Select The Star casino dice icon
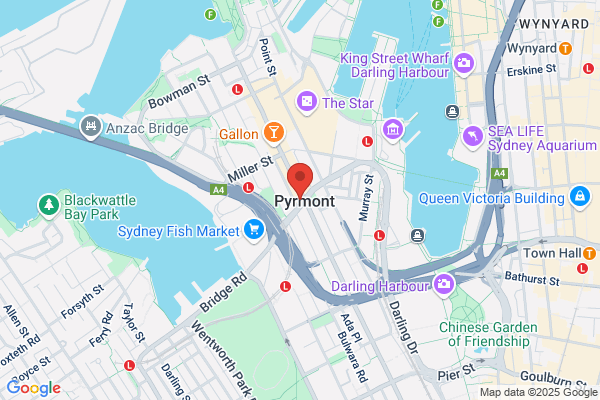600x400 pixels. pos(307,102)
